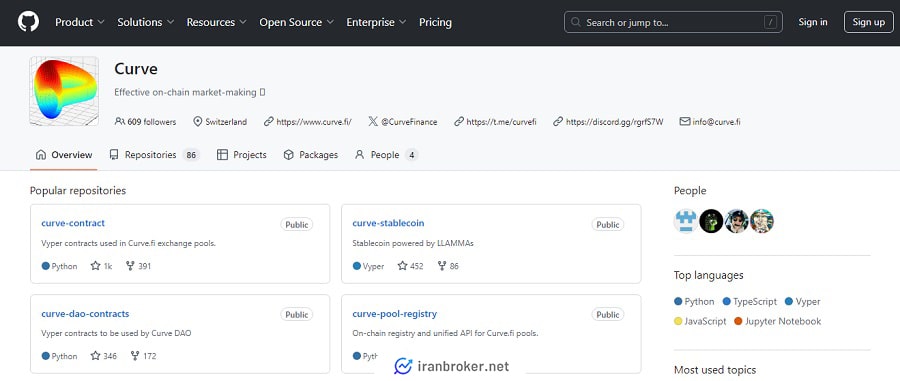Open the fourth member avatar in People
This screenshot has height=381, width=900.
[x=762, y=221]
